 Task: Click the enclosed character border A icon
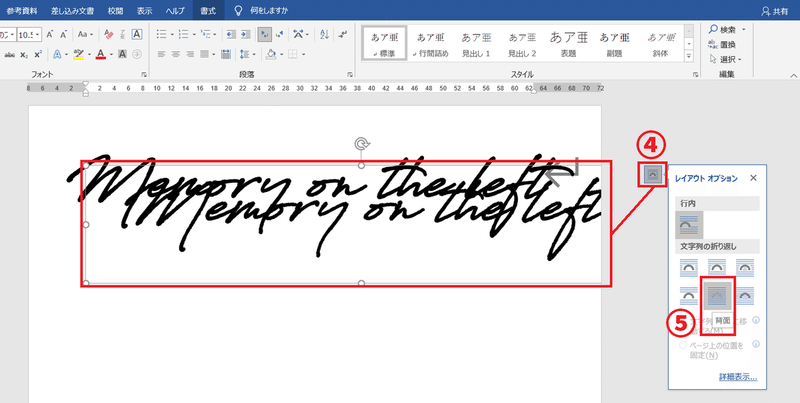coord(137,35)
